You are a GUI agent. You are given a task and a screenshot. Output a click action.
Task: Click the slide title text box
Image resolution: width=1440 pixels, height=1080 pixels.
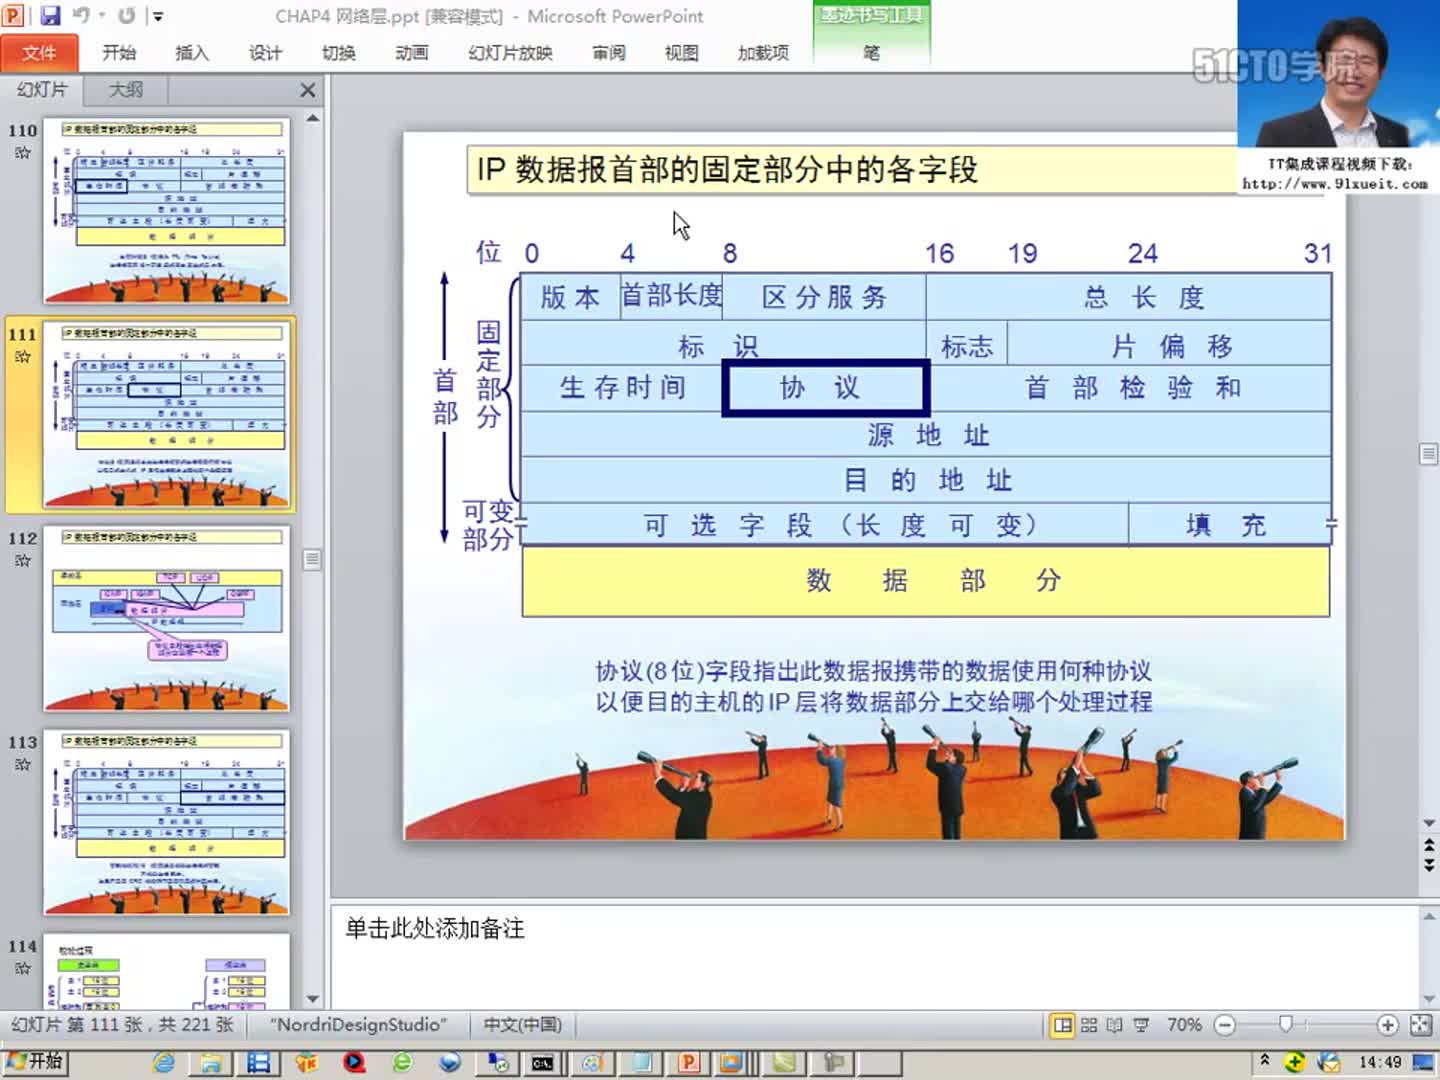(852, 169)
